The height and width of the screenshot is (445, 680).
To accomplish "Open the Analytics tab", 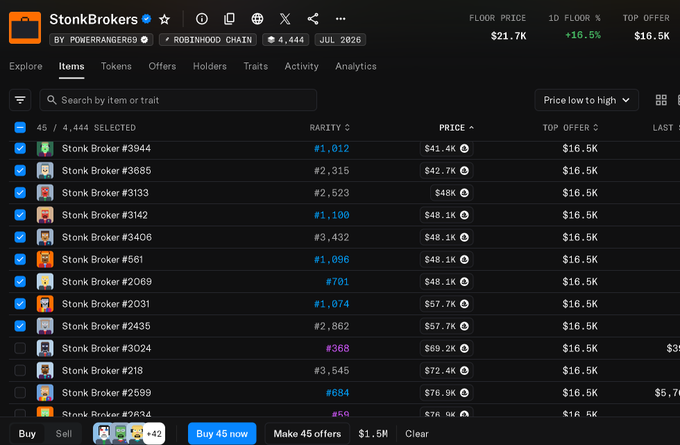I will click(356, 66).
